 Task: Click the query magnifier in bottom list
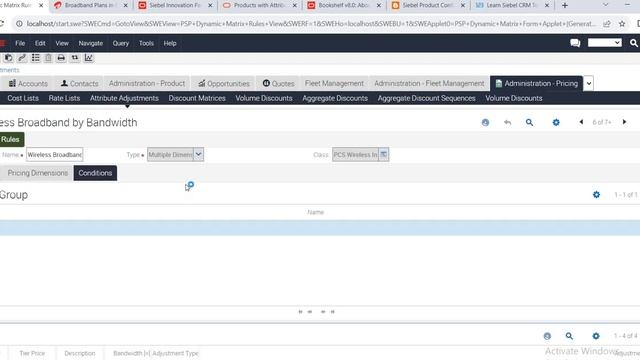point(569,336)
